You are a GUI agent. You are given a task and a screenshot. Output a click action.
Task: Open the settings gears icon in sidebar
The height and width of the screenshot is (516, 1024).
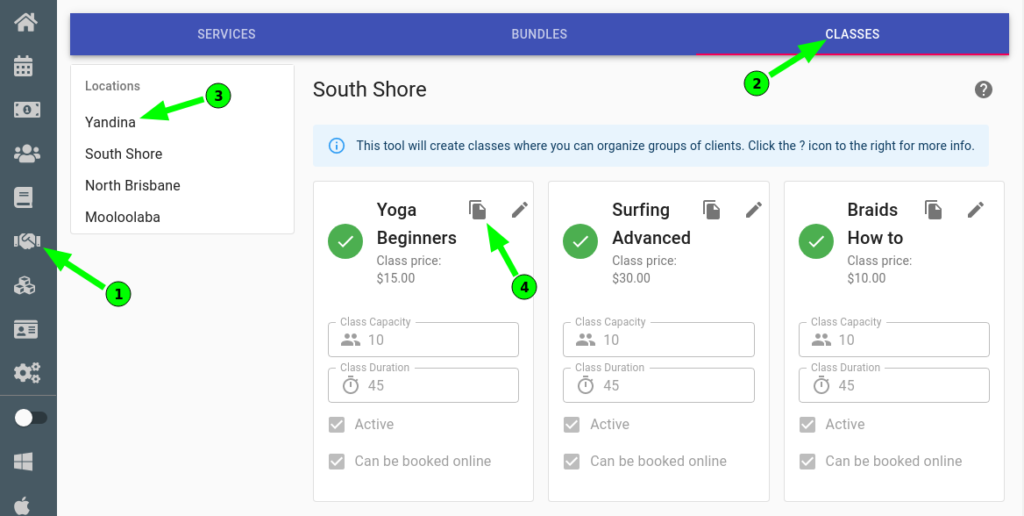(27, 372)
